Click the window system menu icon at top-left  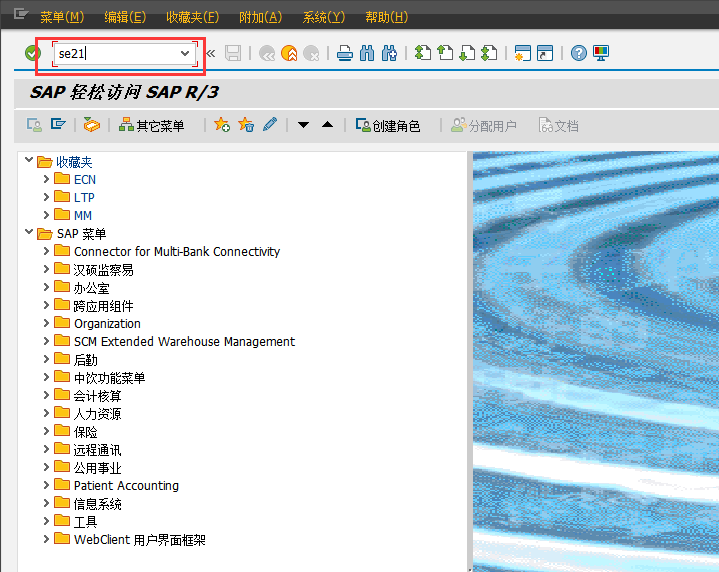(x=21, y=15)
